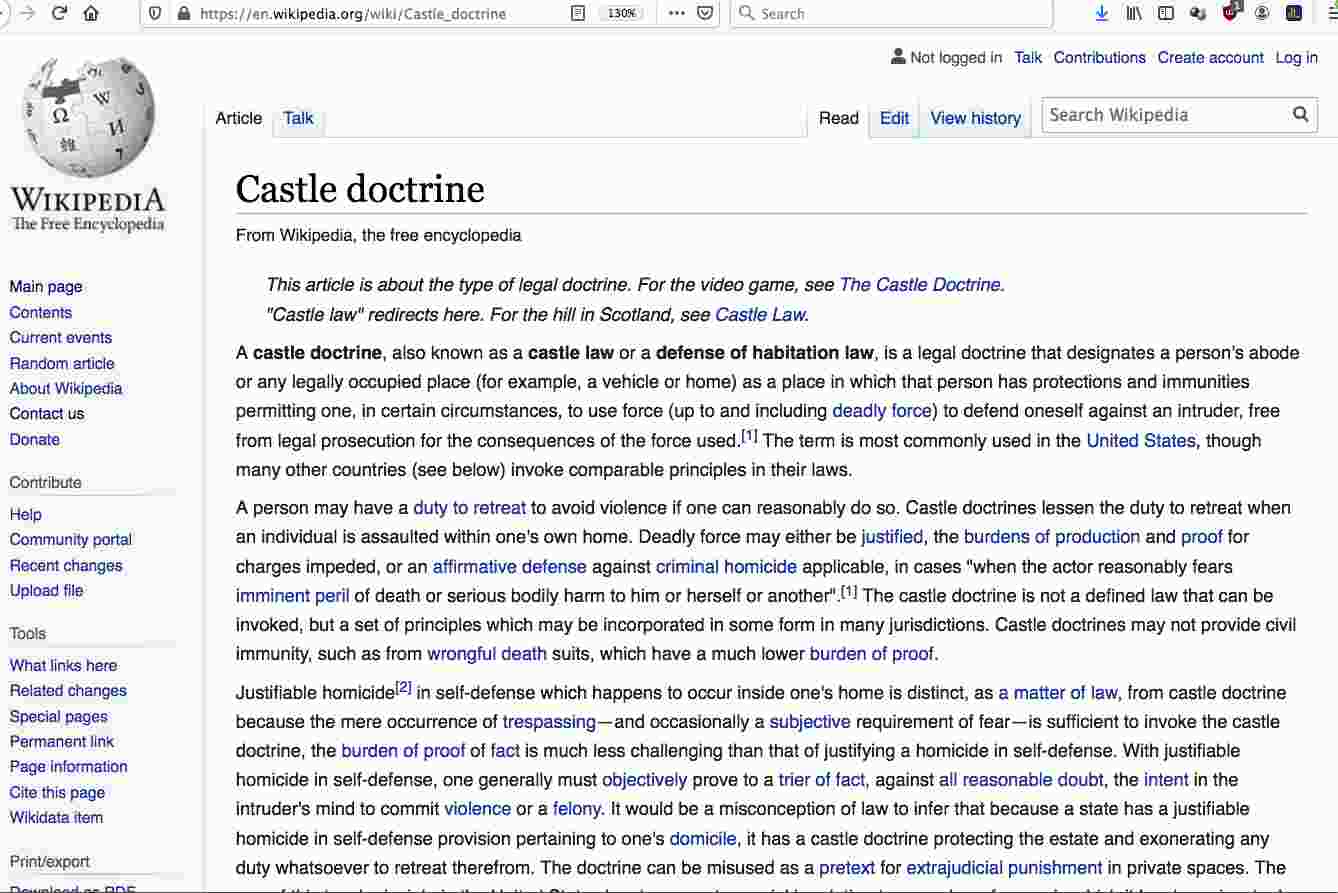This screenshot has height=893, width=1338.
Task: Open Recent changes link
Action: 66,565
